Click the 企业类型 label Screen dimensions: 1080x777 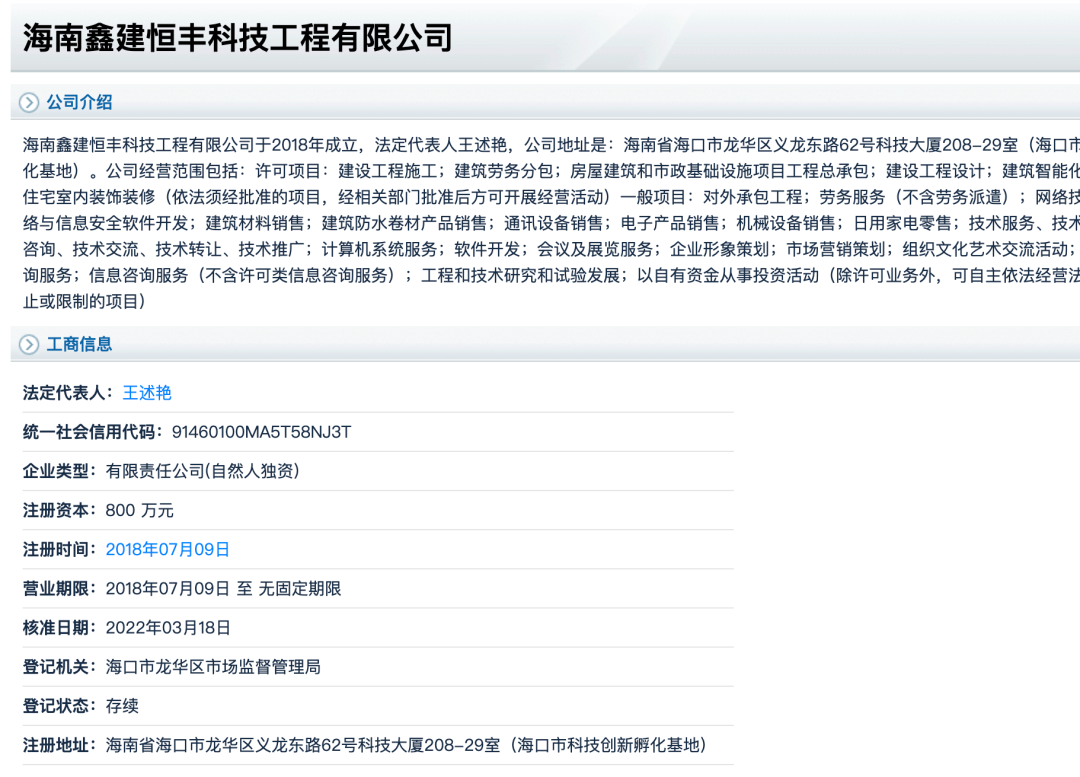pos(59,471)
